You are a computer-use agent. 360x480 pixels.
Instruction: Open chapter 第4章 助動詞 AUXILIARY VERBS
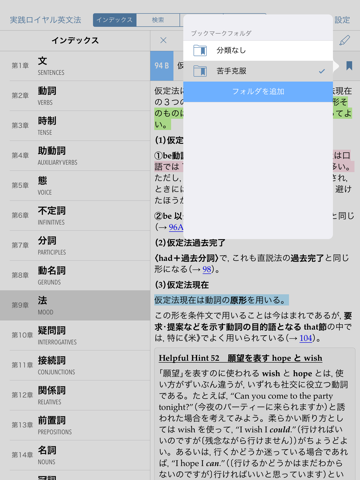(75, 156)
